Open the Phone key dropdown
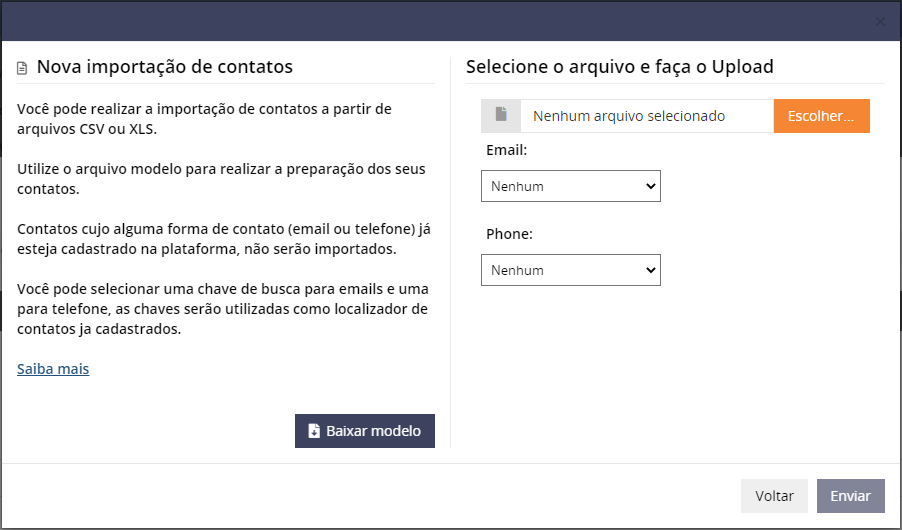 (x=571, y=270)
